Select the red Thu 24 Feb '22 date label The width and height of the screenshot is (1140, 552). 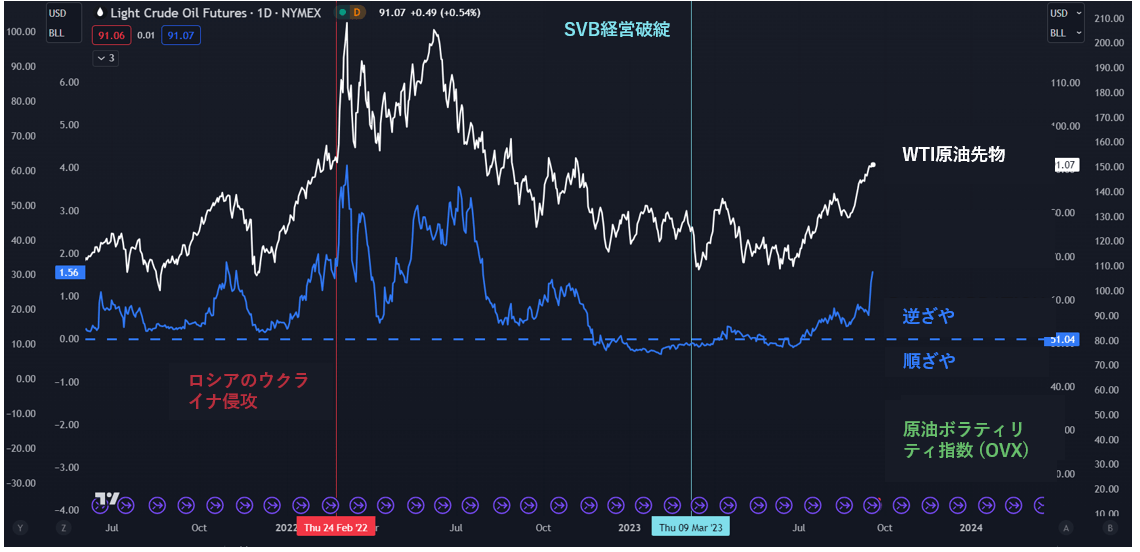(x=336, y=527)
